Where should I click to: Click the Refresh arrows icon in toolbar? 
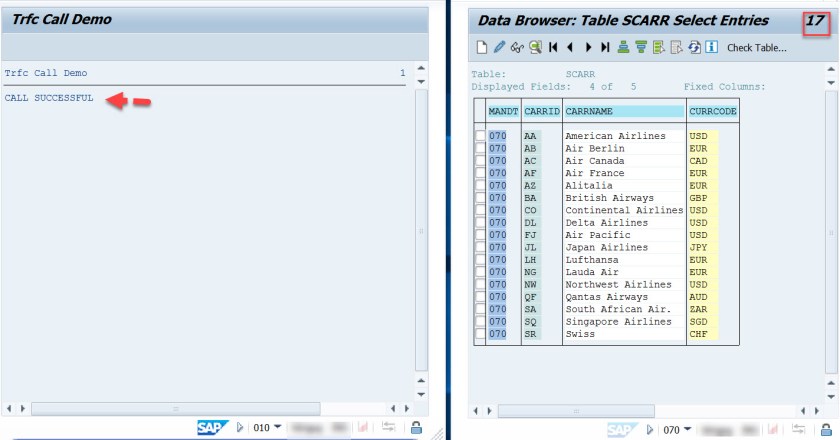(x=694, y=47)
